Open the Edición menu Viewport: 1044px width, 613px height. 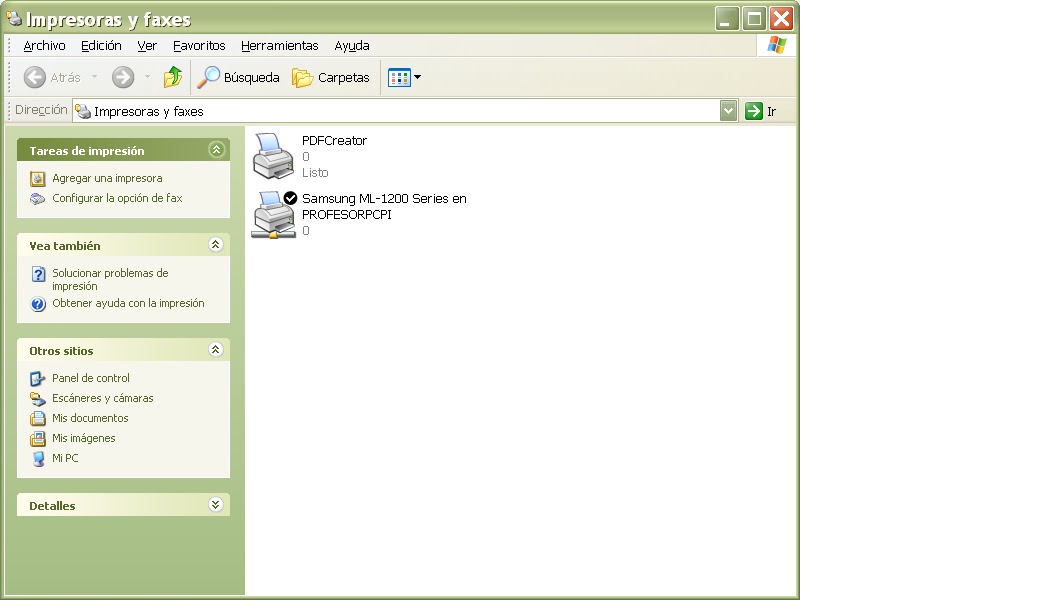click(x=101, y=45)
